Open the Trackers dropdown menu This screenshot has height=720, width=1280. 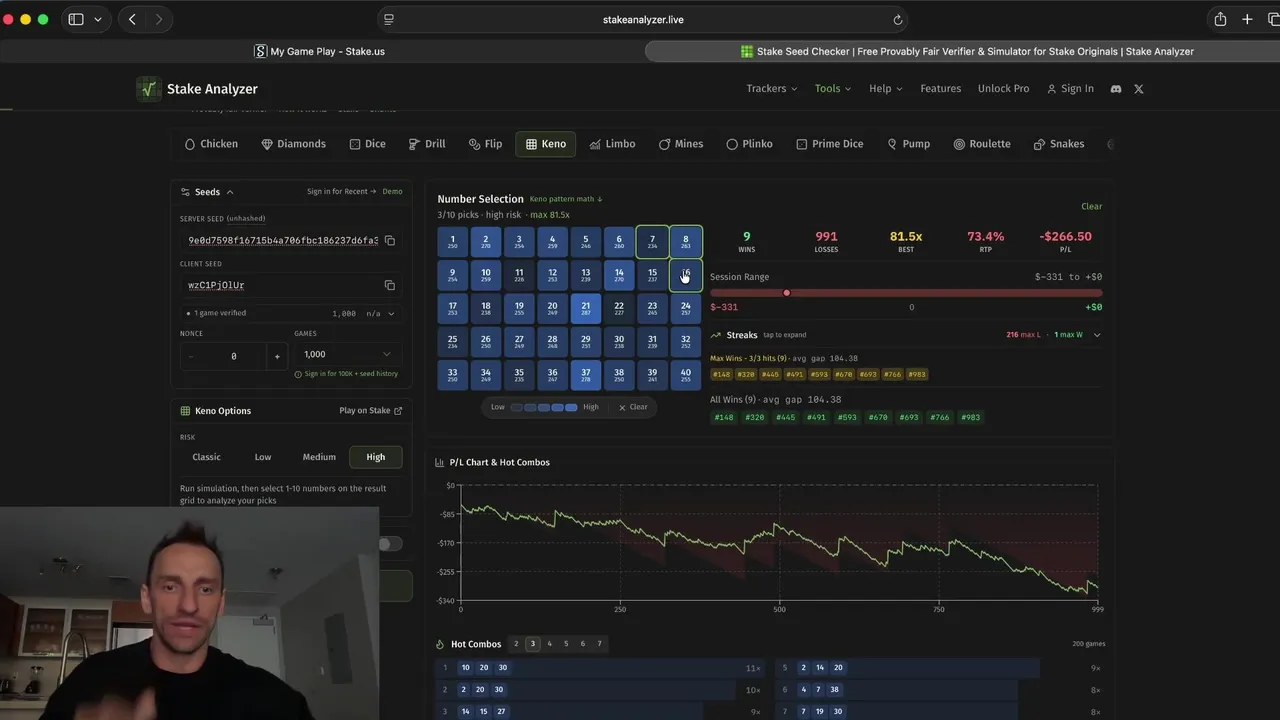(x=772, y=89)
